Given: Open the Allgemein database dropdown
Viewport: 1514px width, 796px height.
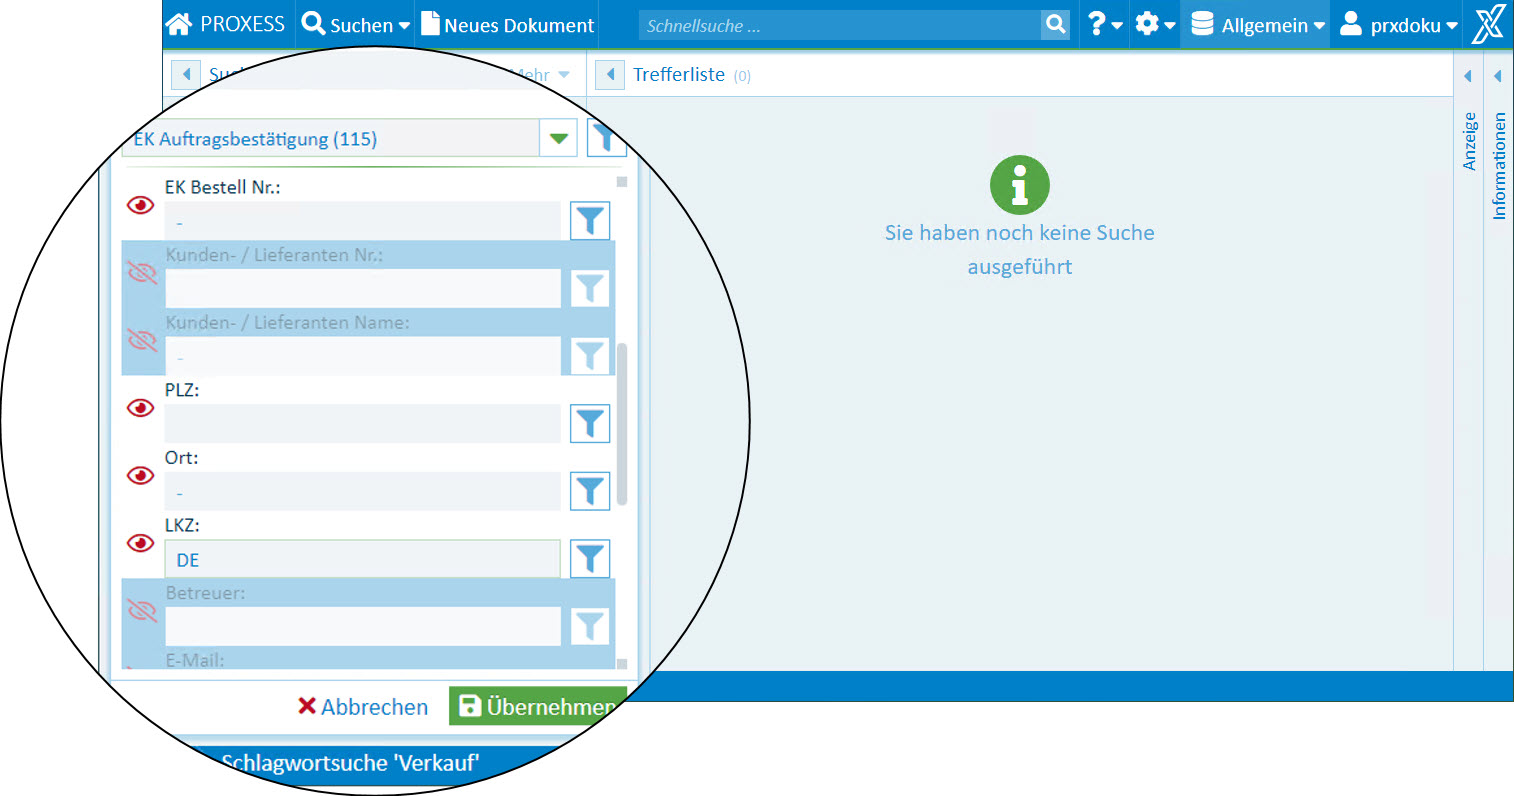Looking at the screenshot, I should tap(1257, 25).
